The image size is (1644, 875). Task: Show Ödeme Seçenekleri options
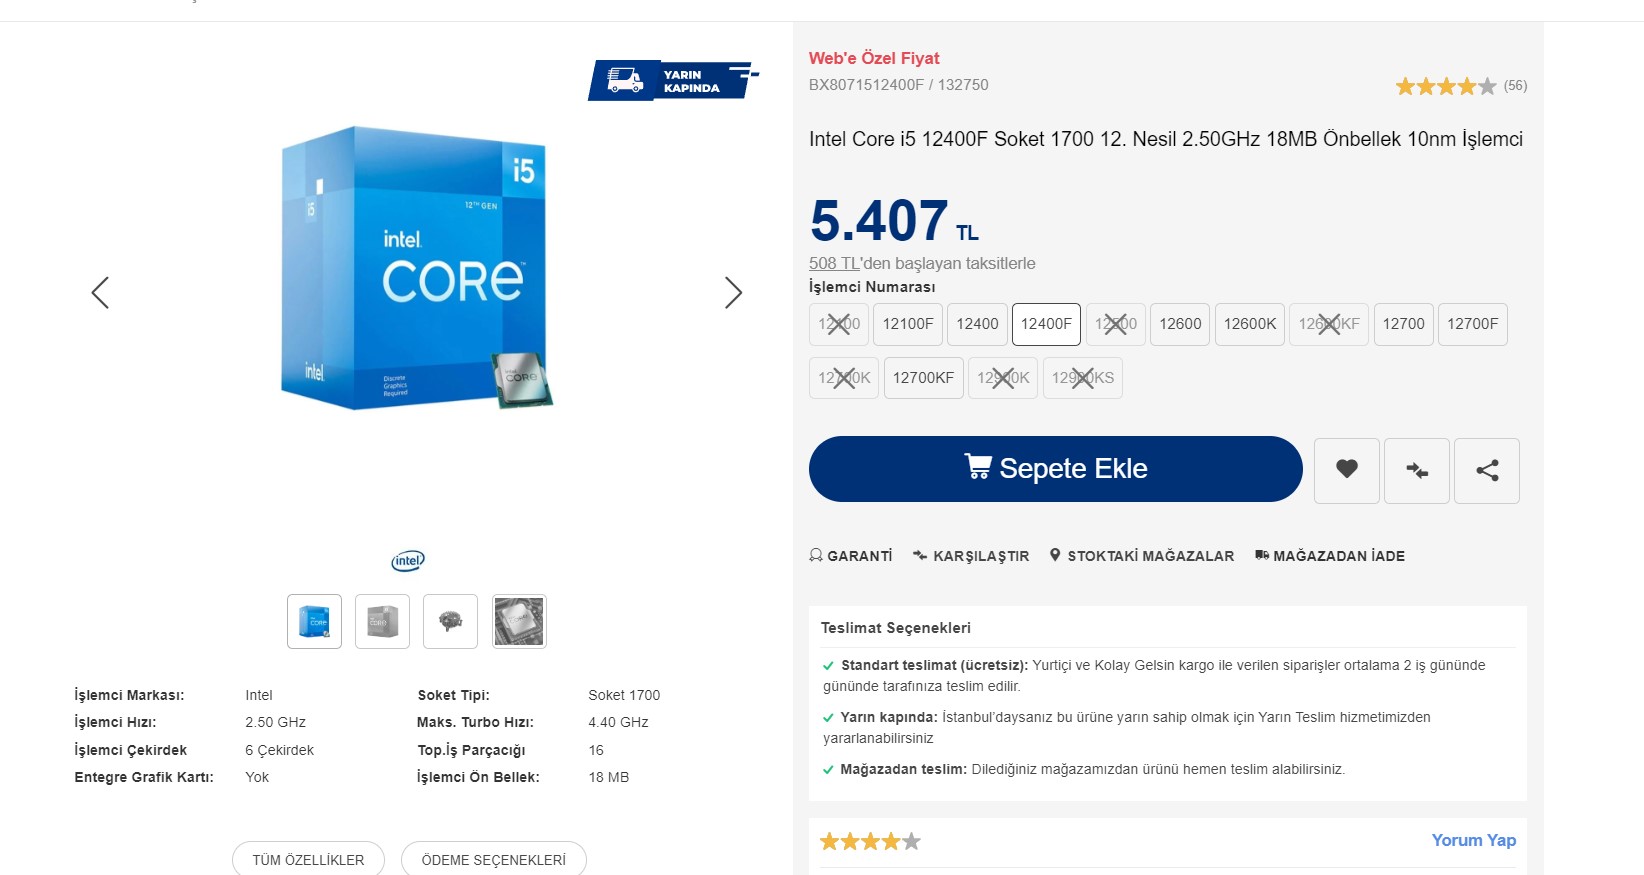pos(493,859)
